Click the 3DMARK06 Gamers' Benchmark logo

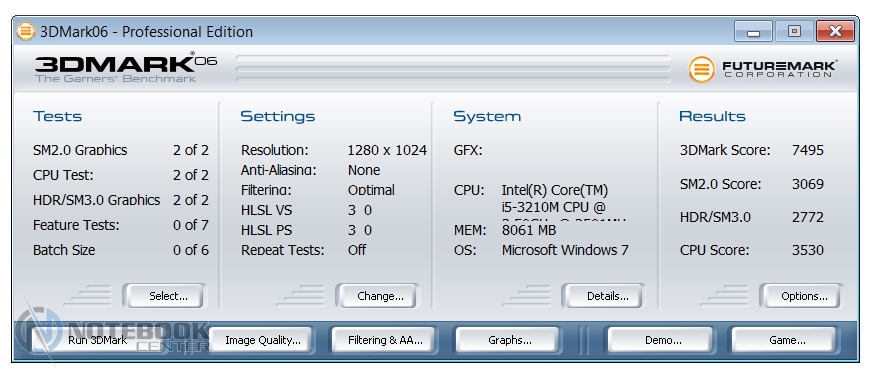(x=126, y=67)
